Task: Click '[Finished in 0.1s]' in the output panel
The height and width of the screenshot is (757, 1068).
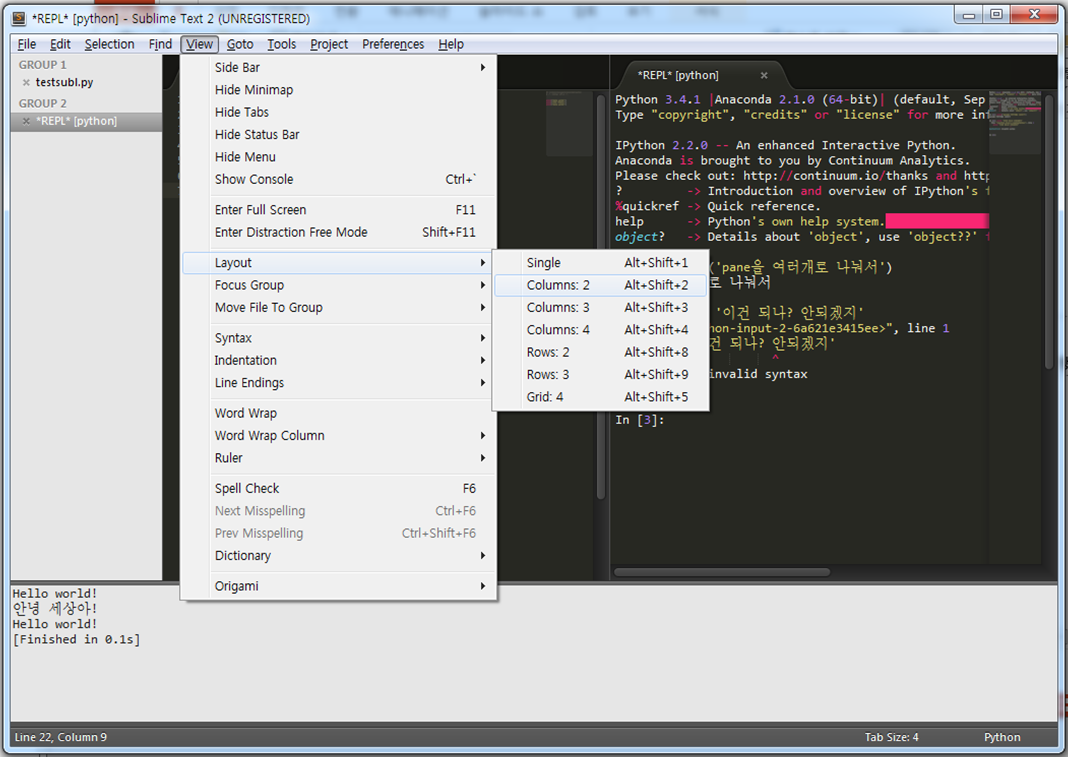Action: [76, 640]
